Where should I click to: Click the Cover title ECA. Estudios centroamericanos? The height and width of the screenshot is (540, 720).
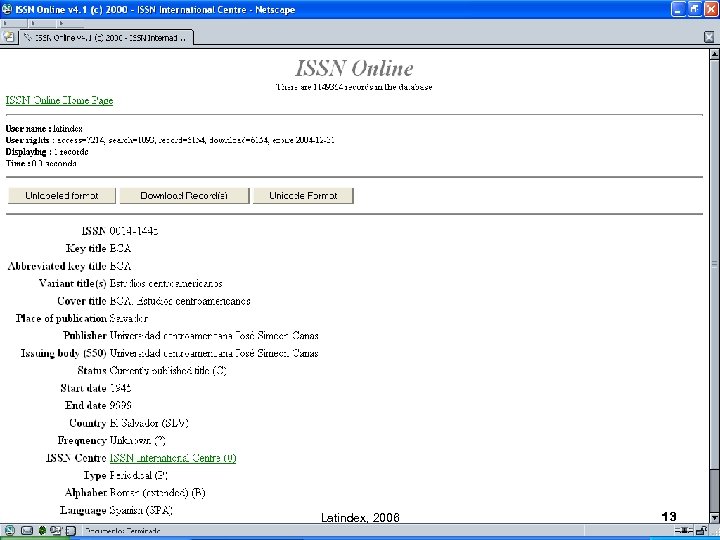pos(180,301)
